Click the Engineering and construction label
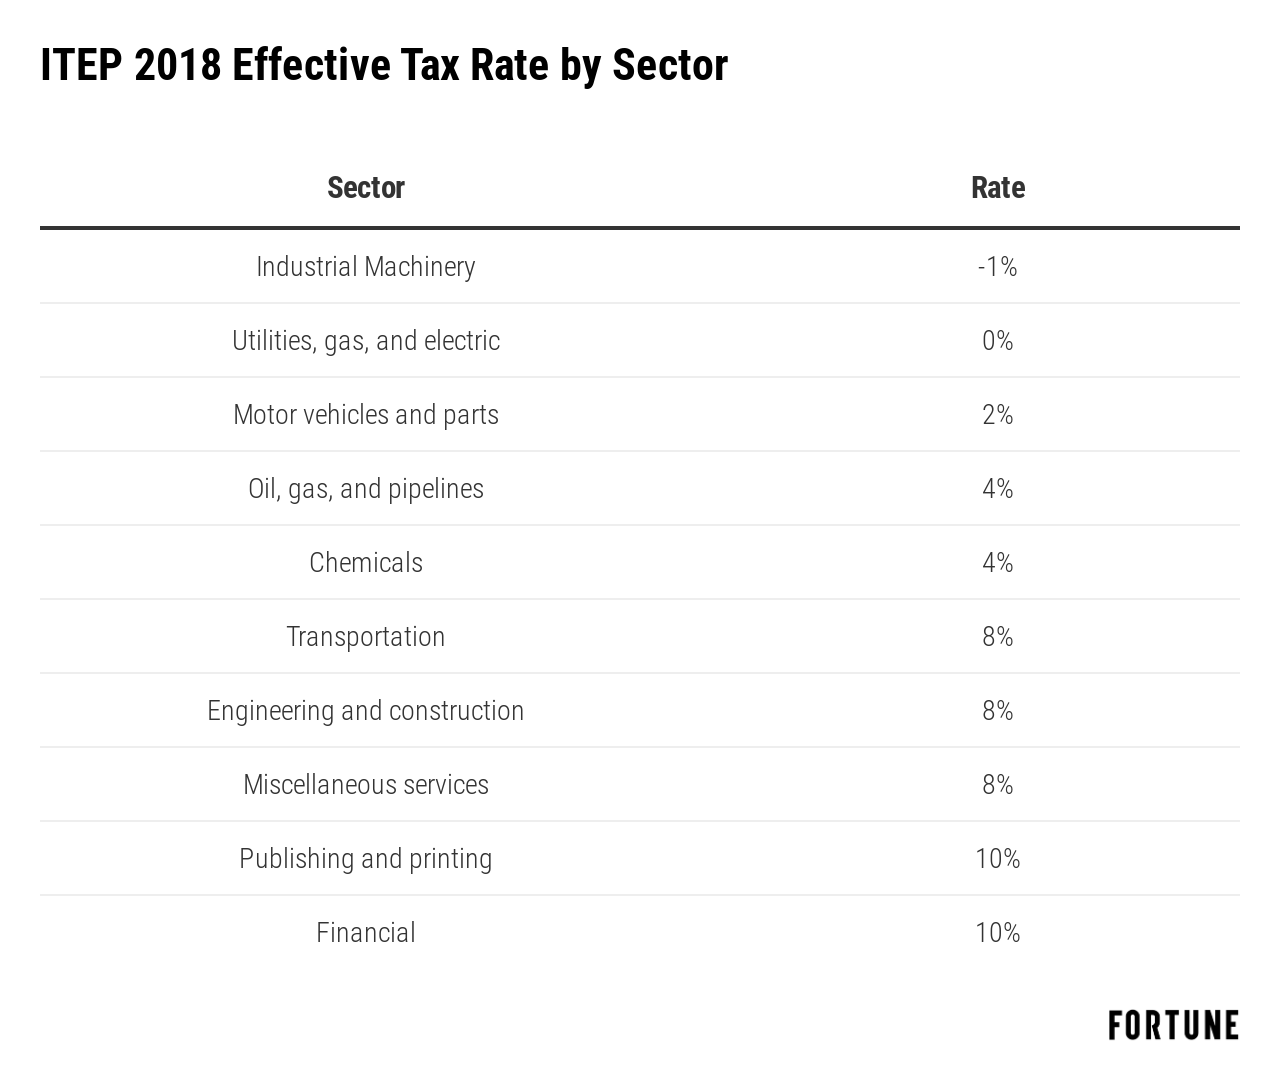Image resolution: width=1280 pixels, height=1088 pixels. click(x=366, y=711)
